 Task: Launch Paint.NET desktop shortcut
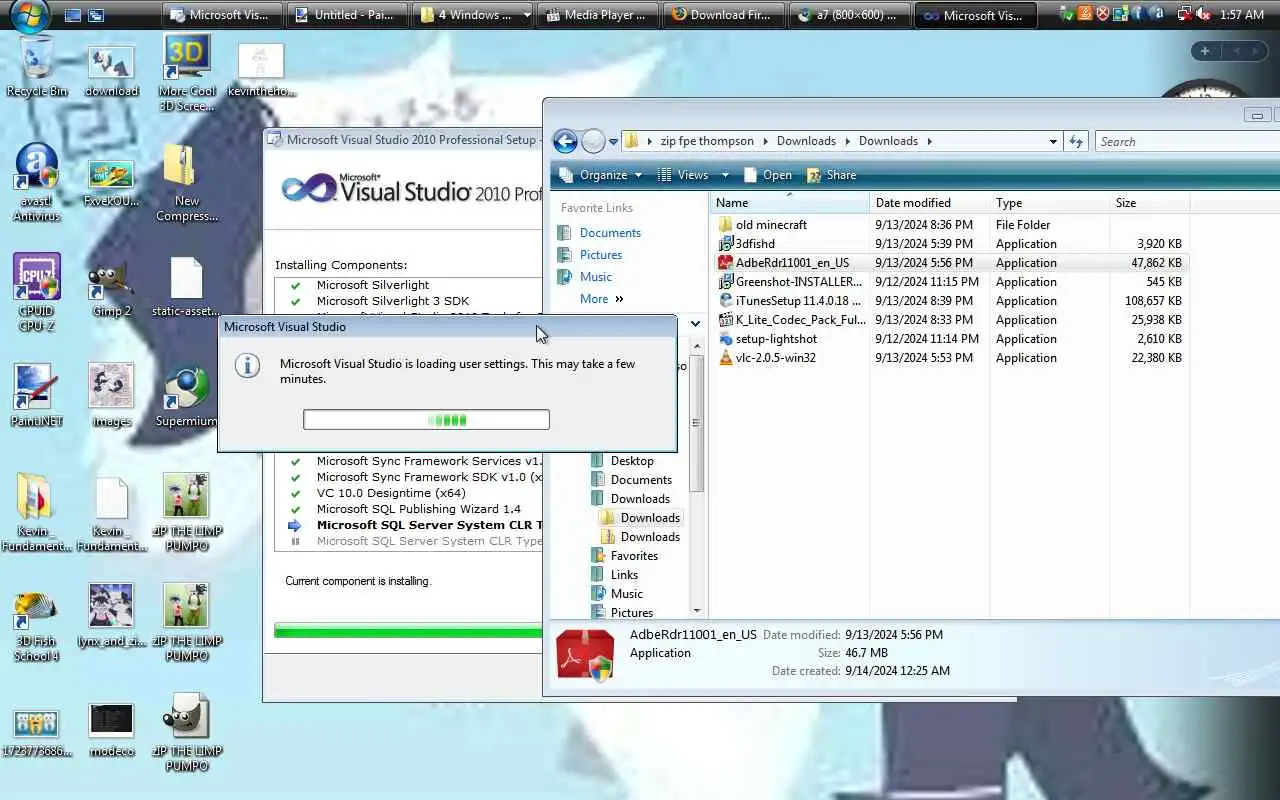[37, 396]
